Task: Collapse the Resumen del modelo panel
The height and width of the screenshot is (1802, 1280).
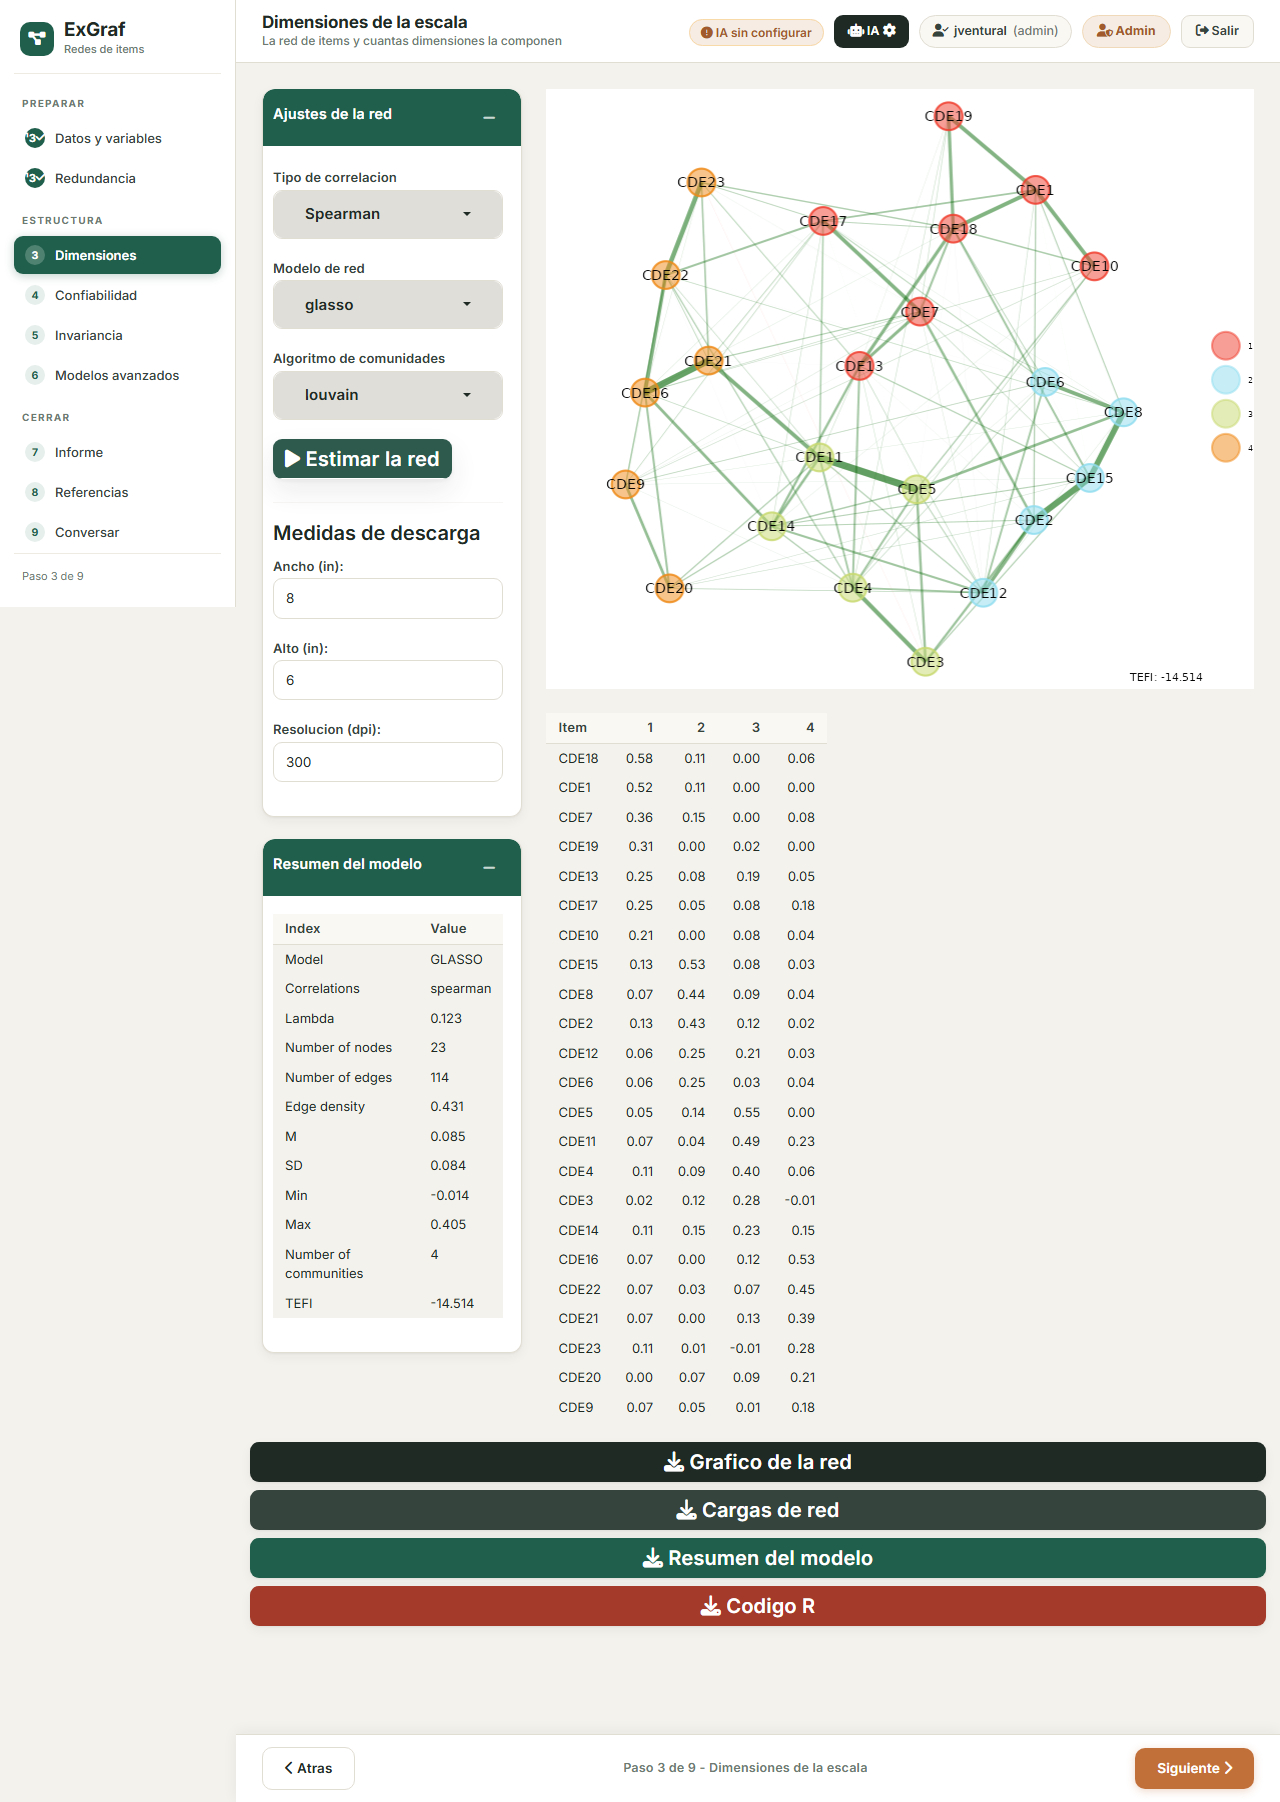Action: pyautogui.click(x=489, y=866)
